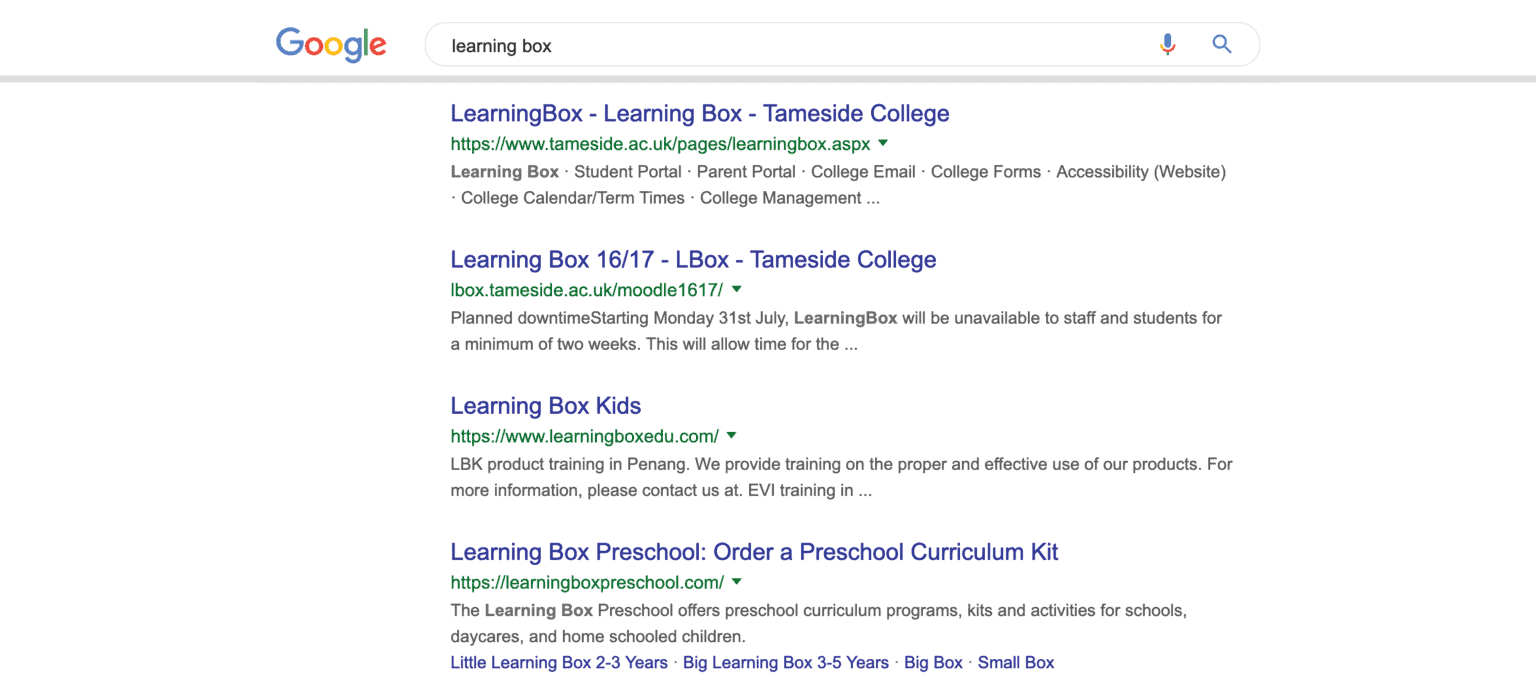Click the Google logo

click(331, 45)
